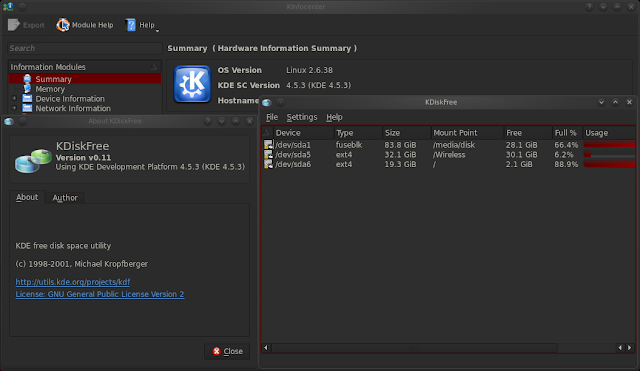
Task: Open the File menu in KDiskFree
Action: tap(272, 117)
